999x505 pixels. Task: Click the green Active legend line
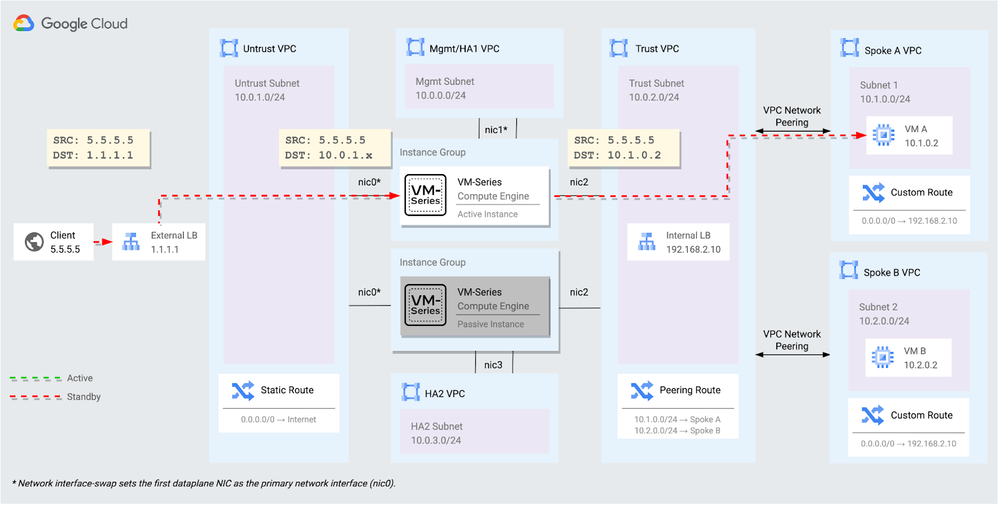pyautogui.click(x=35, y=378)
